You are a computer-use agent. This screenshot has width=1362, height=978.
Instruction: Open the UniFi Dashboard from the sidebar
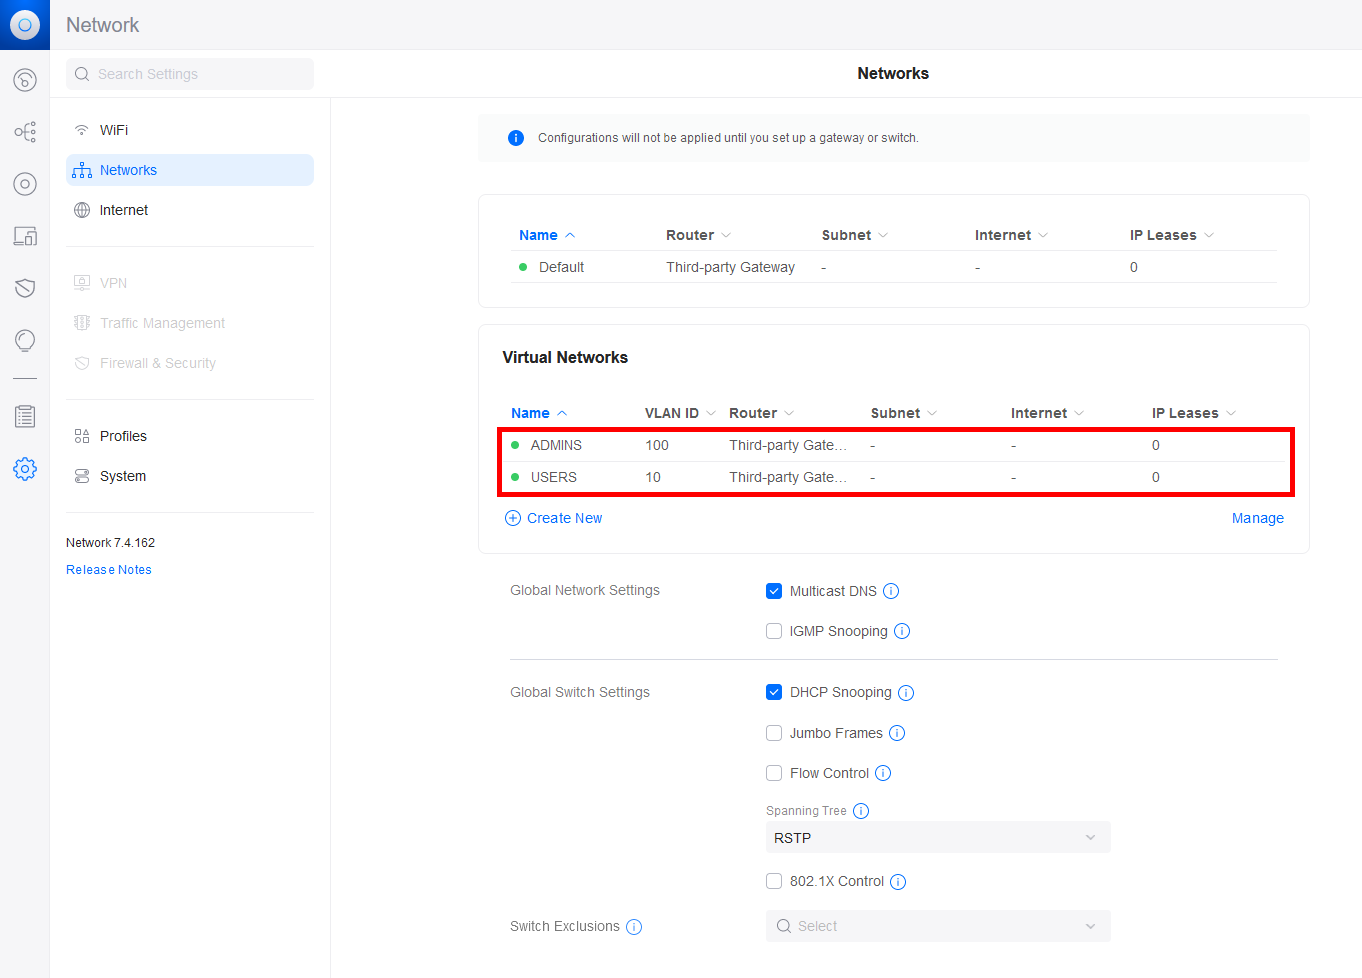point(24,80)
